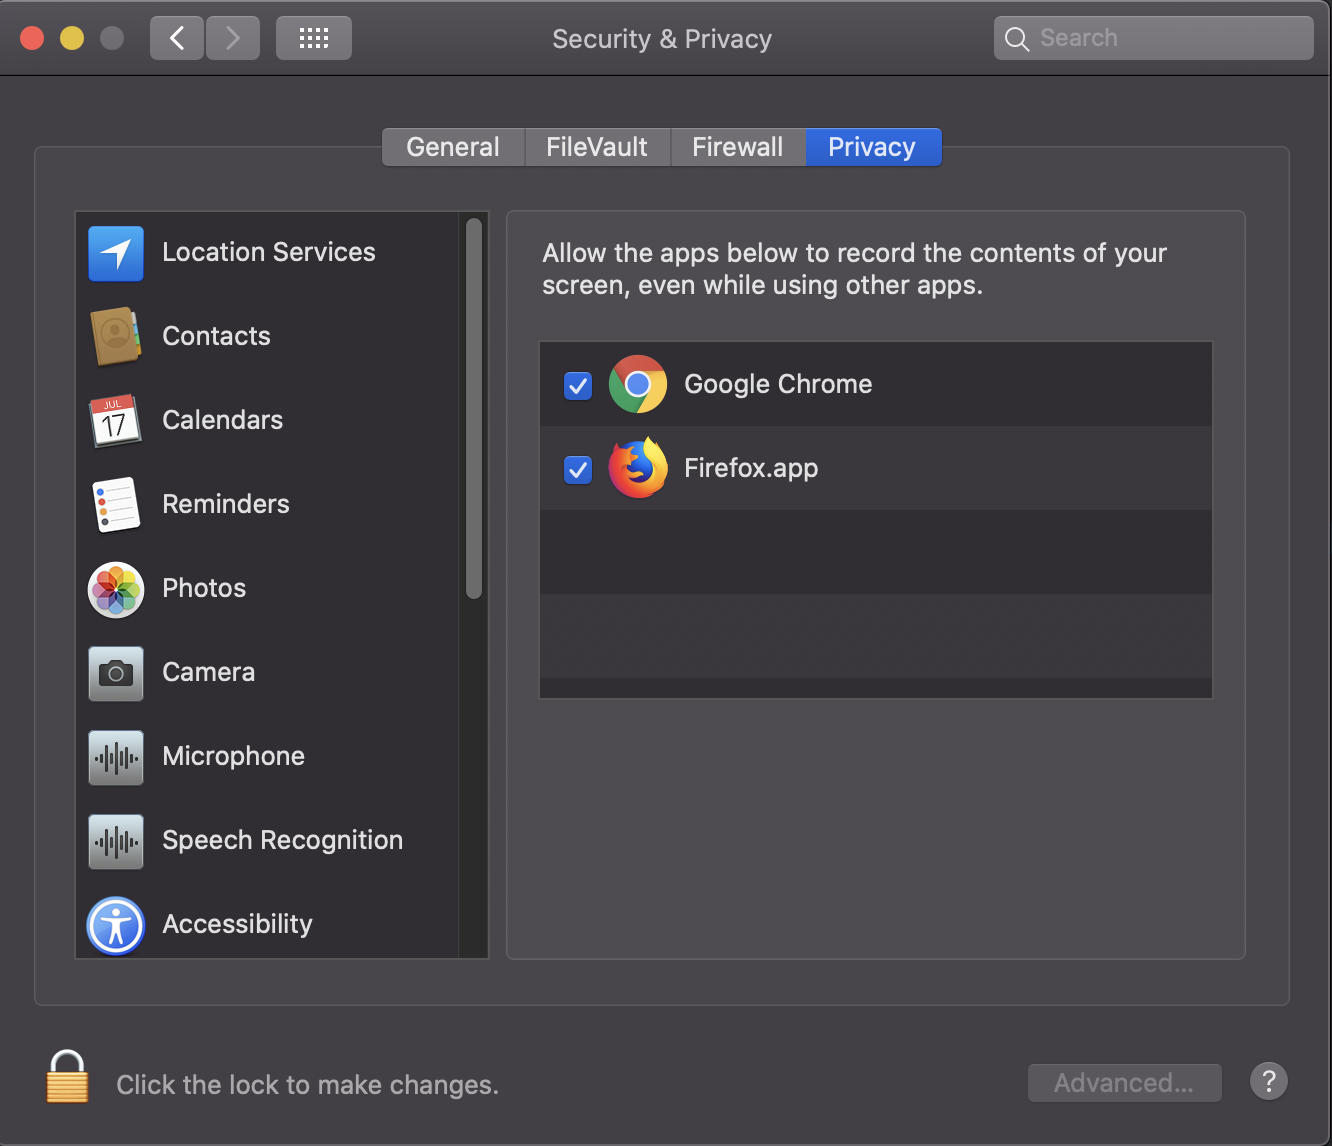
Task: Switch to the Firewall tab
Action: click(x=737, y=147)
